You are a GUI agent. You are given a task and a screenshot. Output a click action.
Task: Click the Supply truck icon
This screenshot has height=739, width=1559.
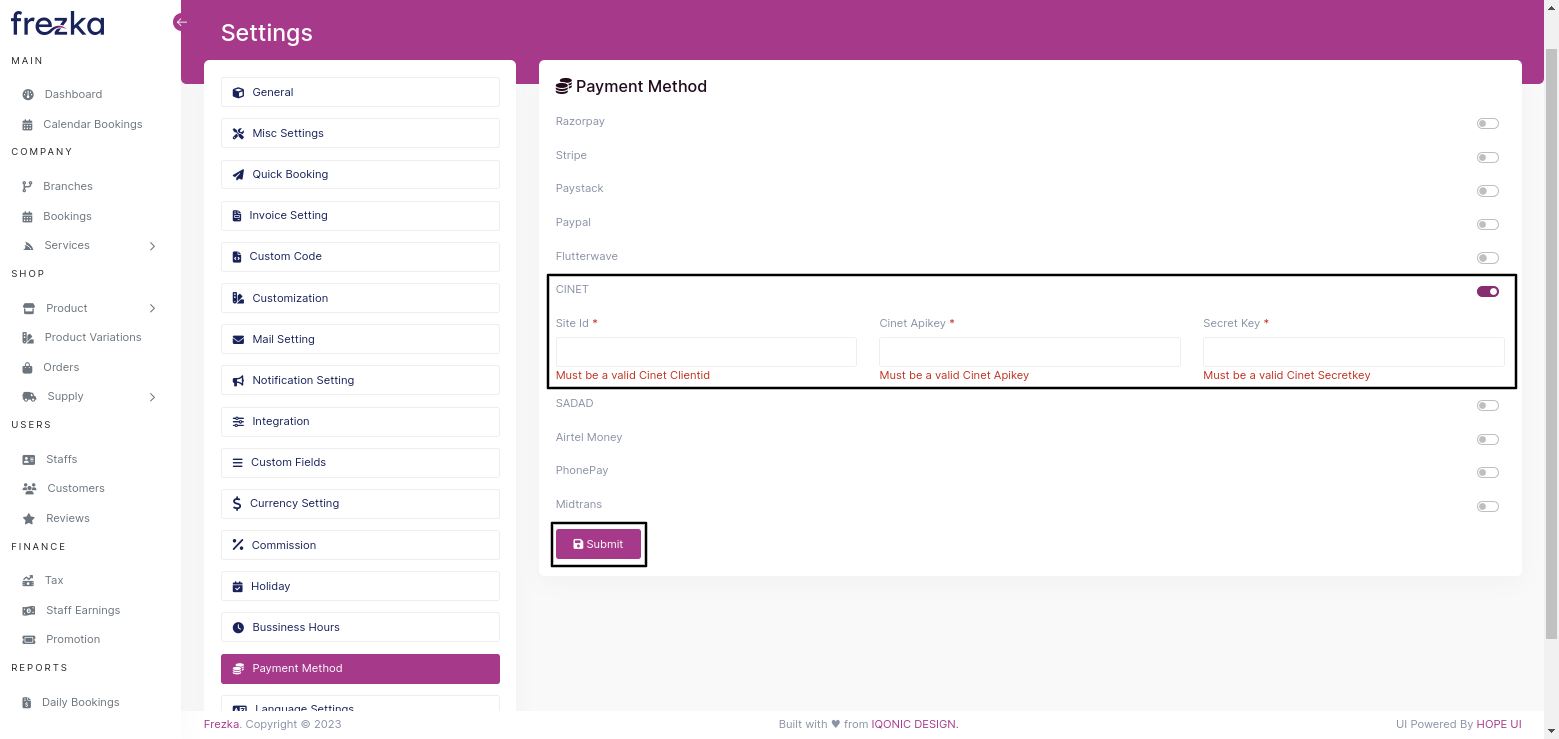point(29,397)
